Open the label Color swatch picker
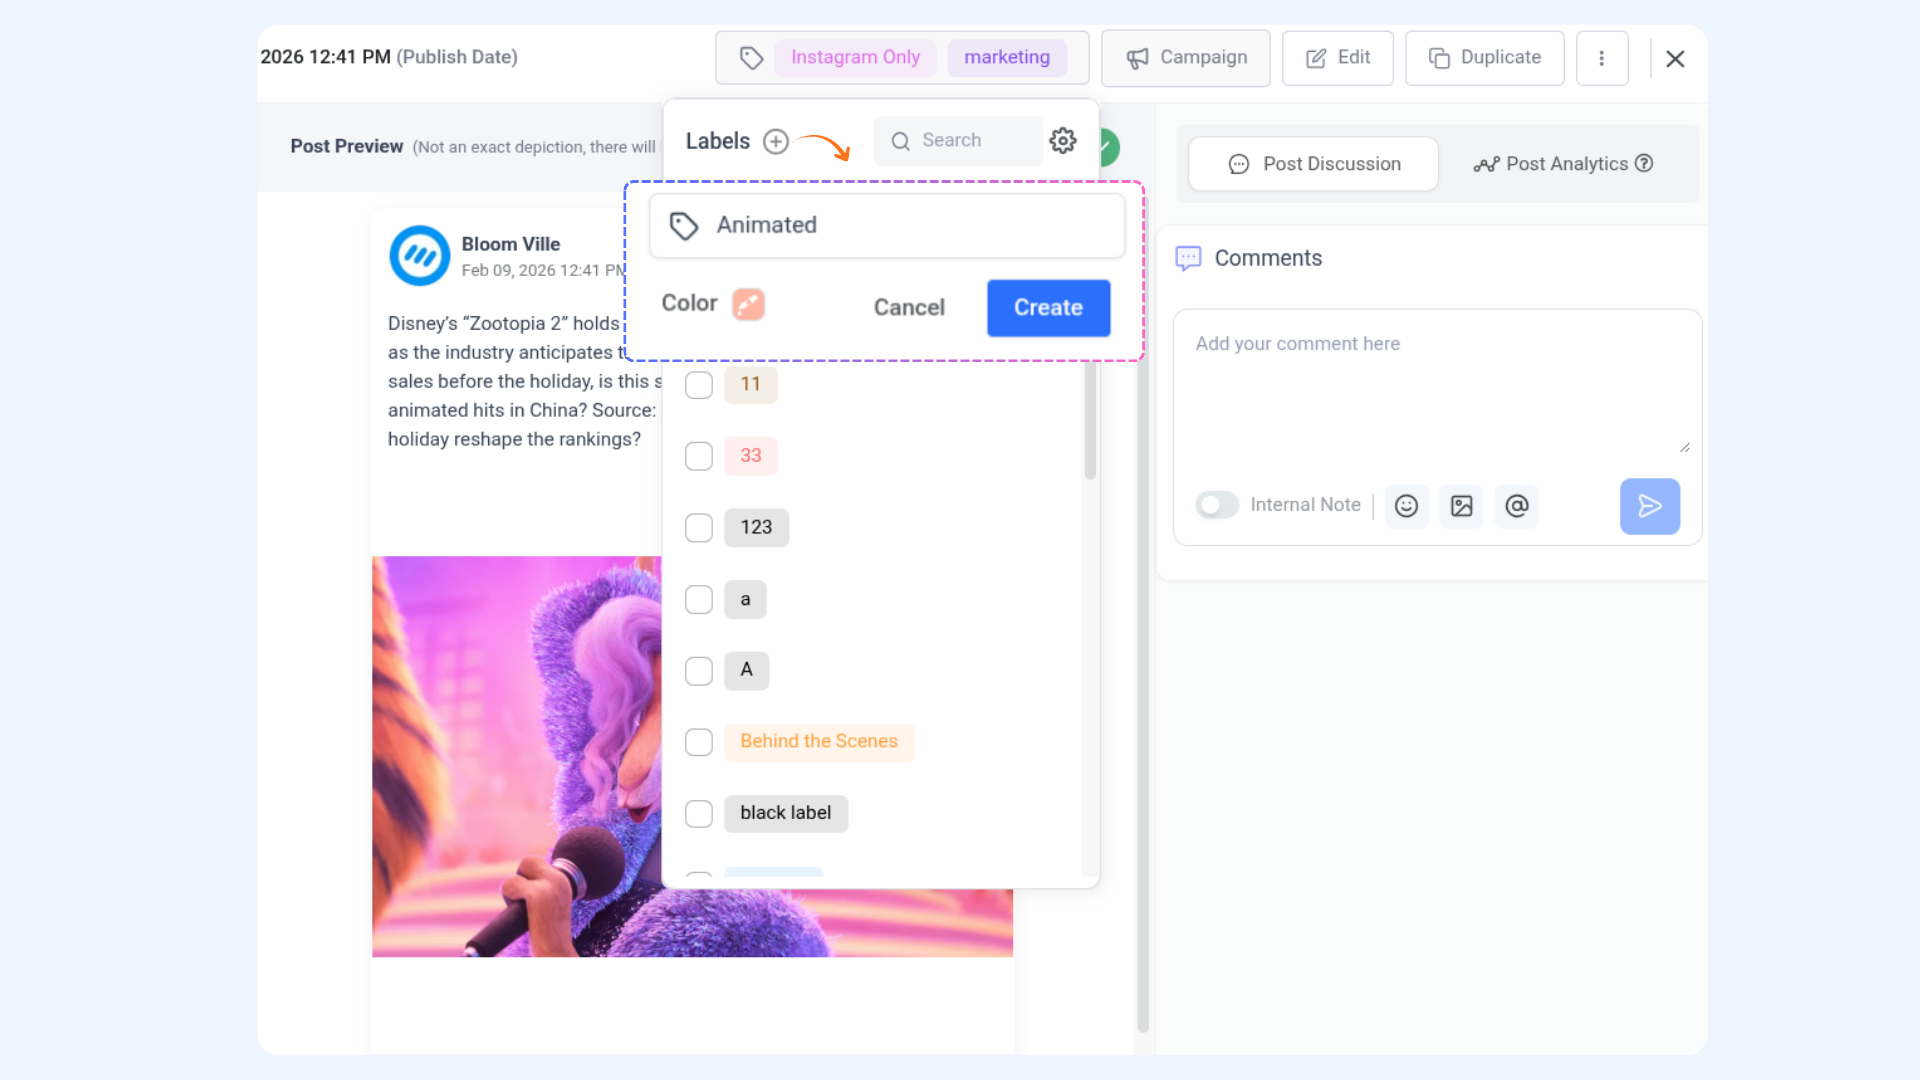 pos(748,304)
